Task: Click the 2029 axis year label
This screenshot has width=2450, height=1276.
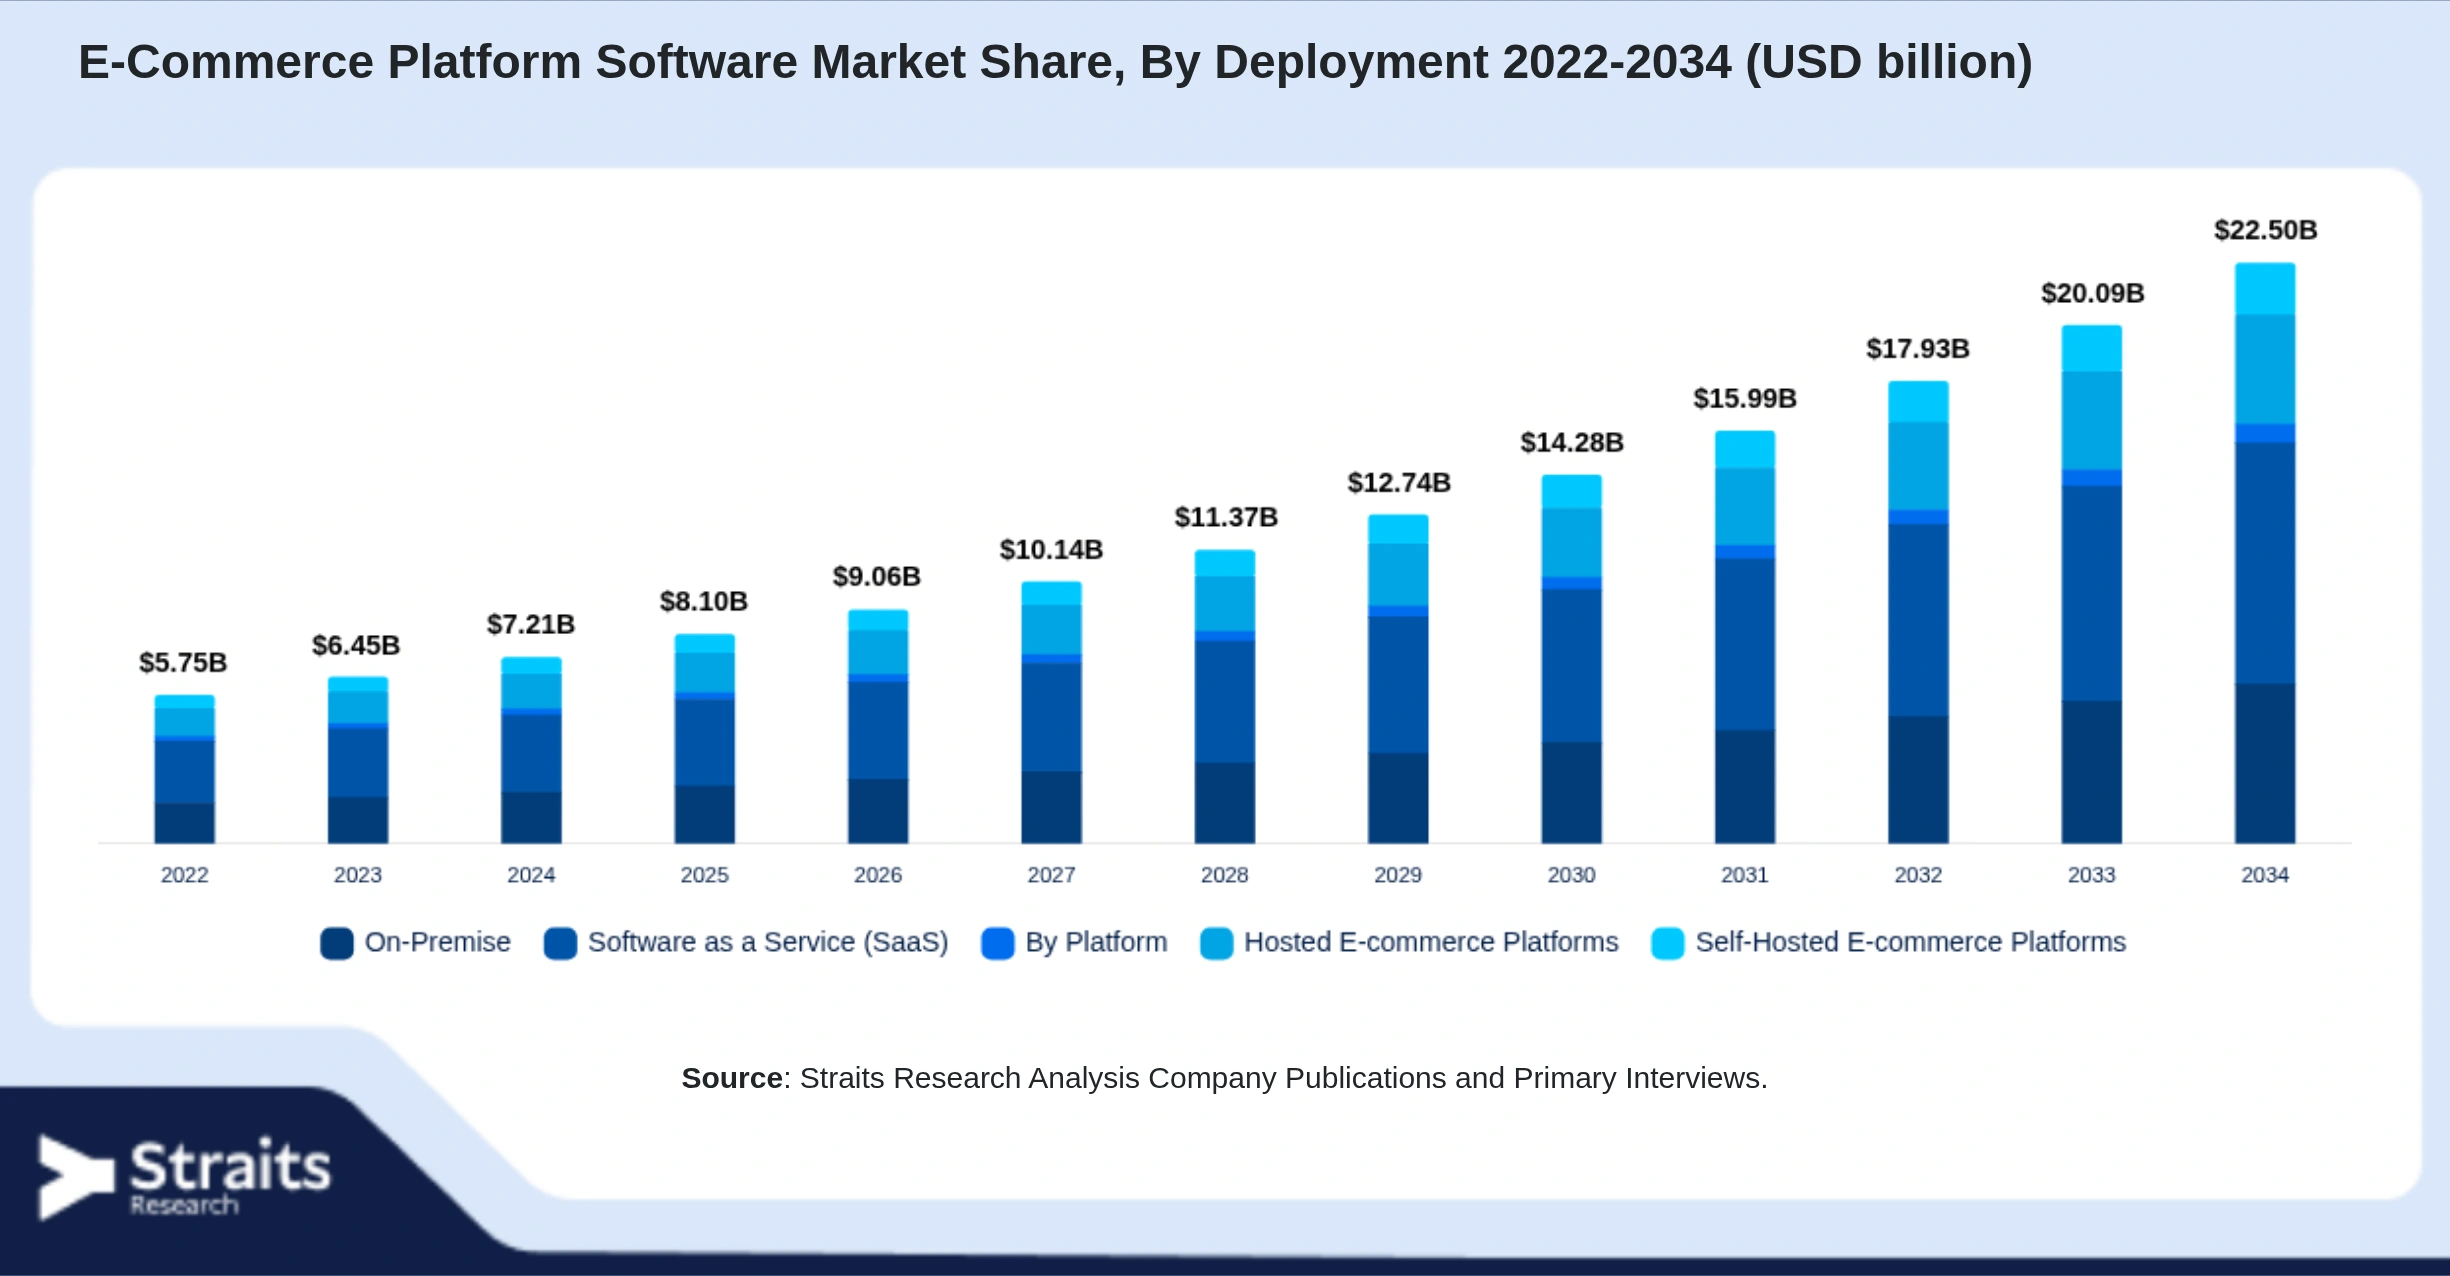Action: pos(1398,875)
